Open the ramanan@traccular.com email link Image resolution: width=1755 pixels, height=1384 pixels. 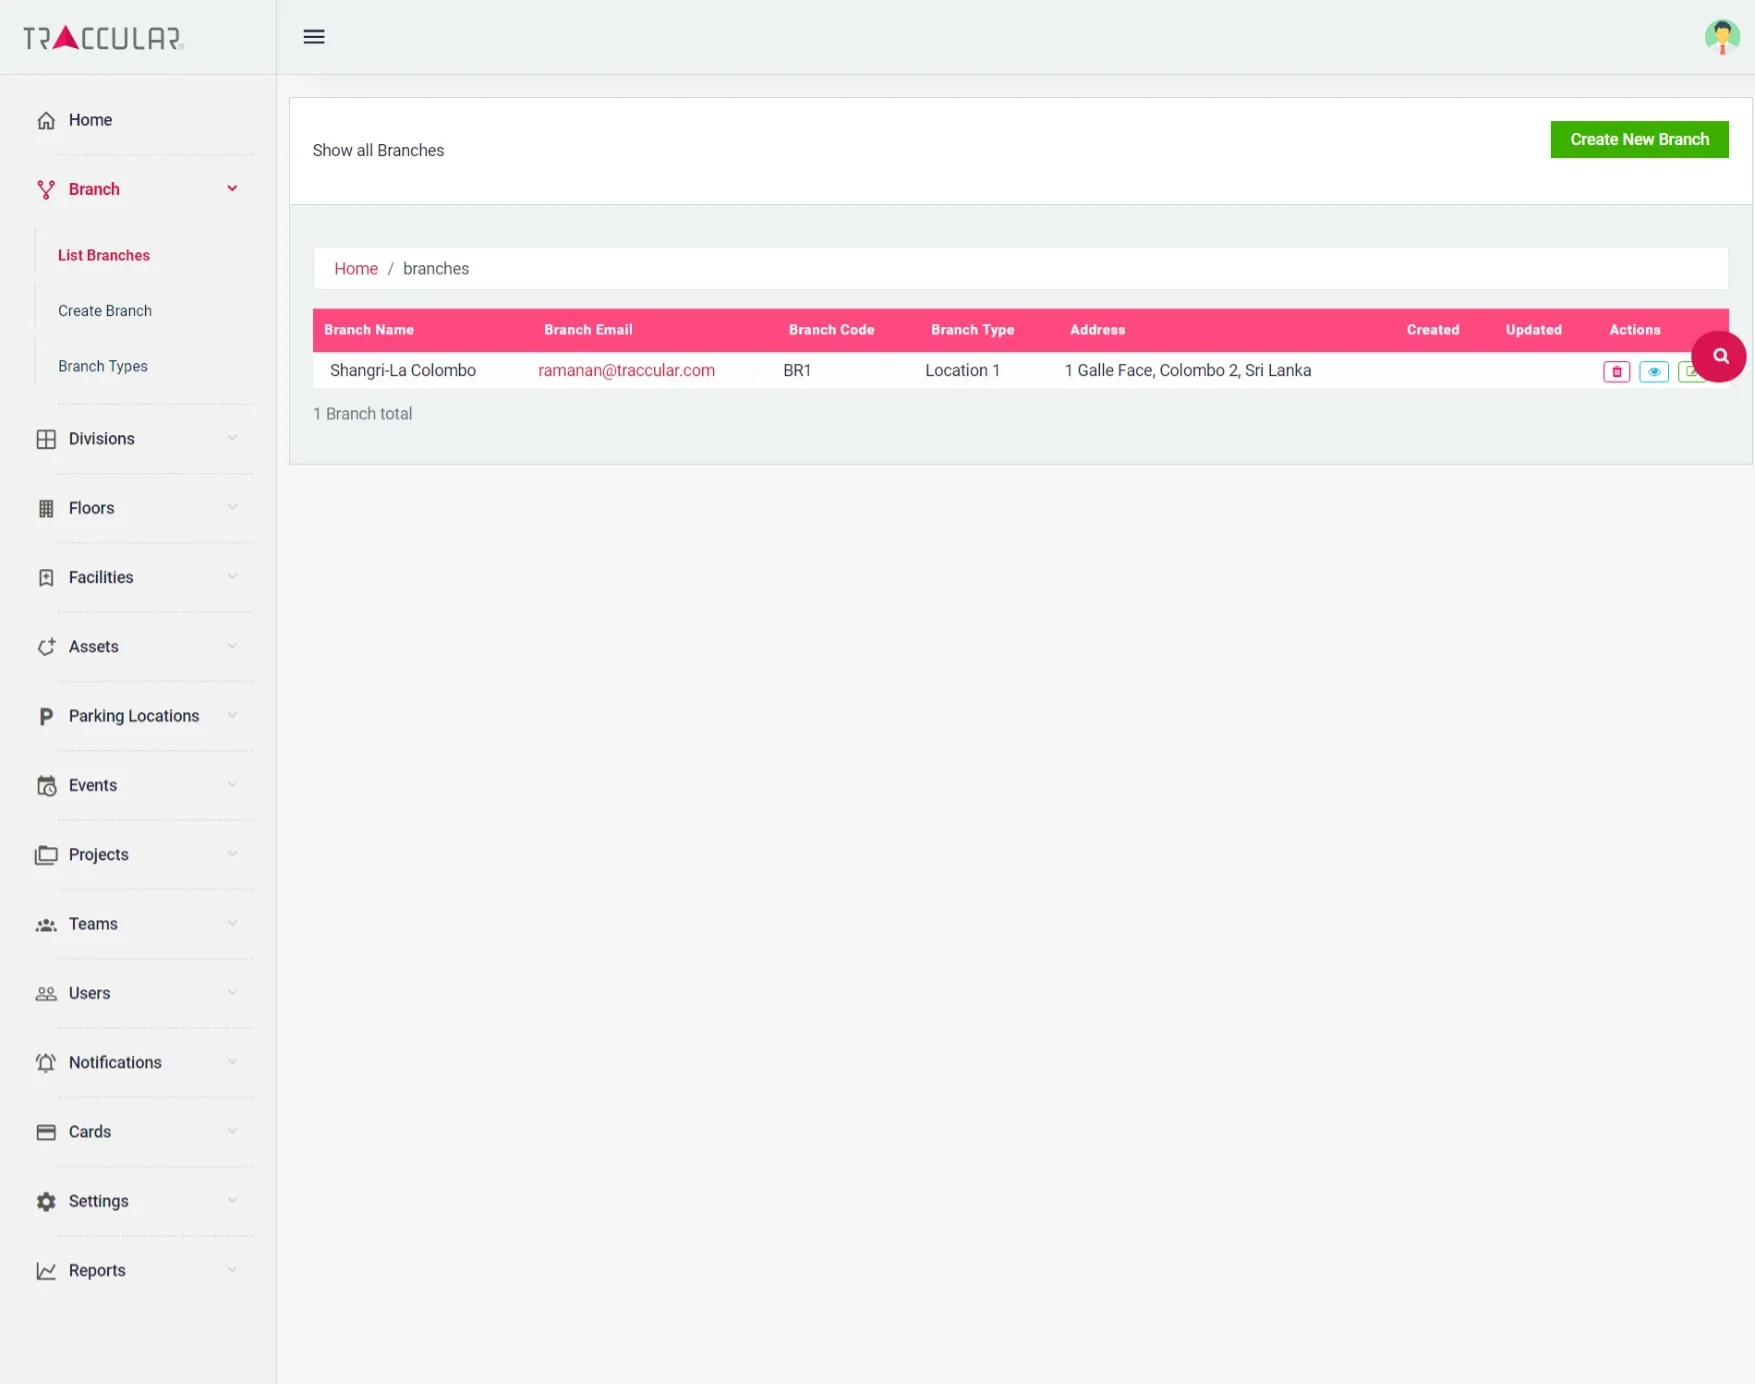[x=626, y=370]
